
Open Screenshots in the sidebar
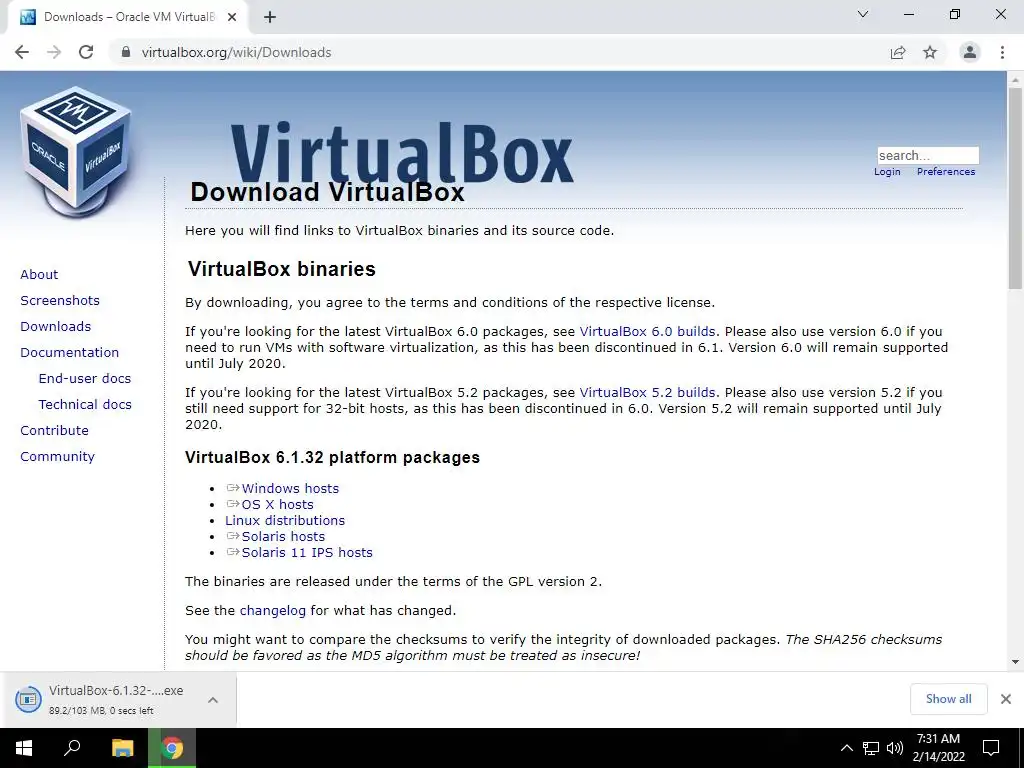coord(60,300)
